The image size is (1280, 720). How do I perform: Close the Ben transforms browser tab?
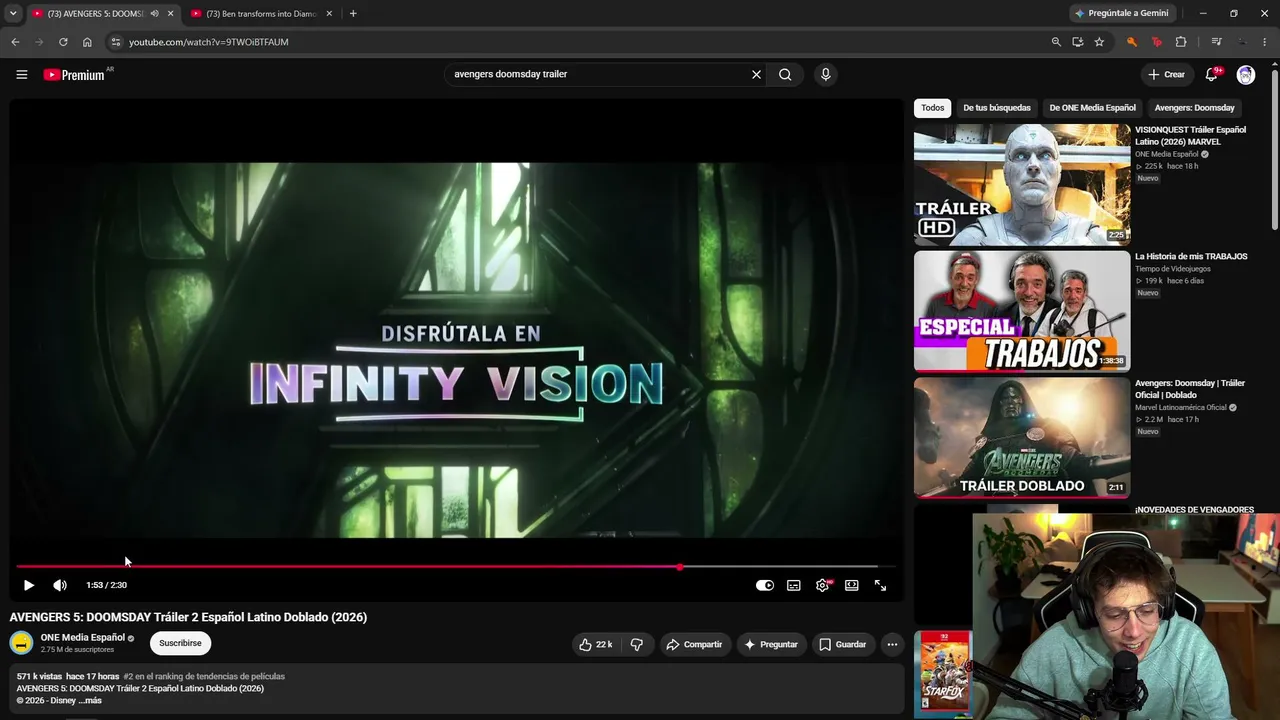(329, 14)
